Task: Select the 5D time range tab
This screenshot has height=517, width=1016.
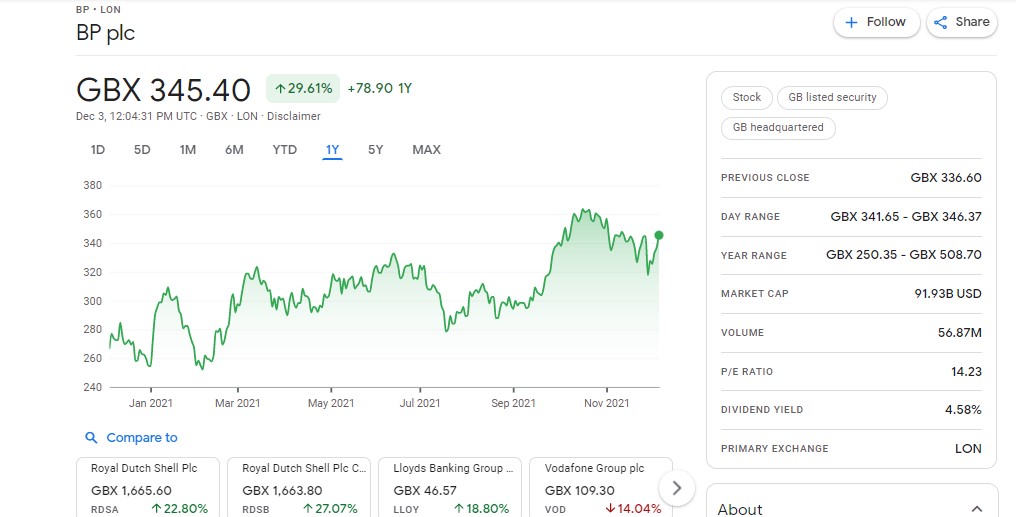Action: (142, 150)
